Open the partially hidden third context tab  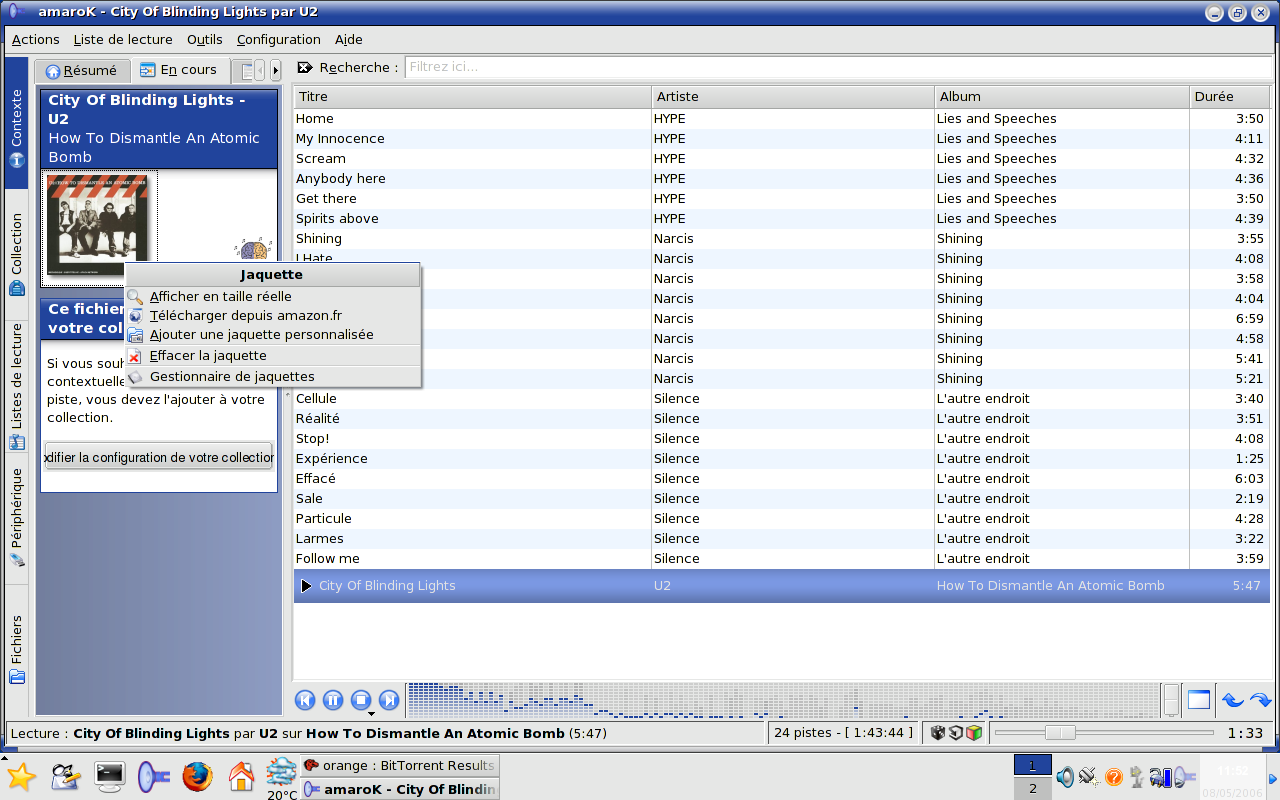243,70
